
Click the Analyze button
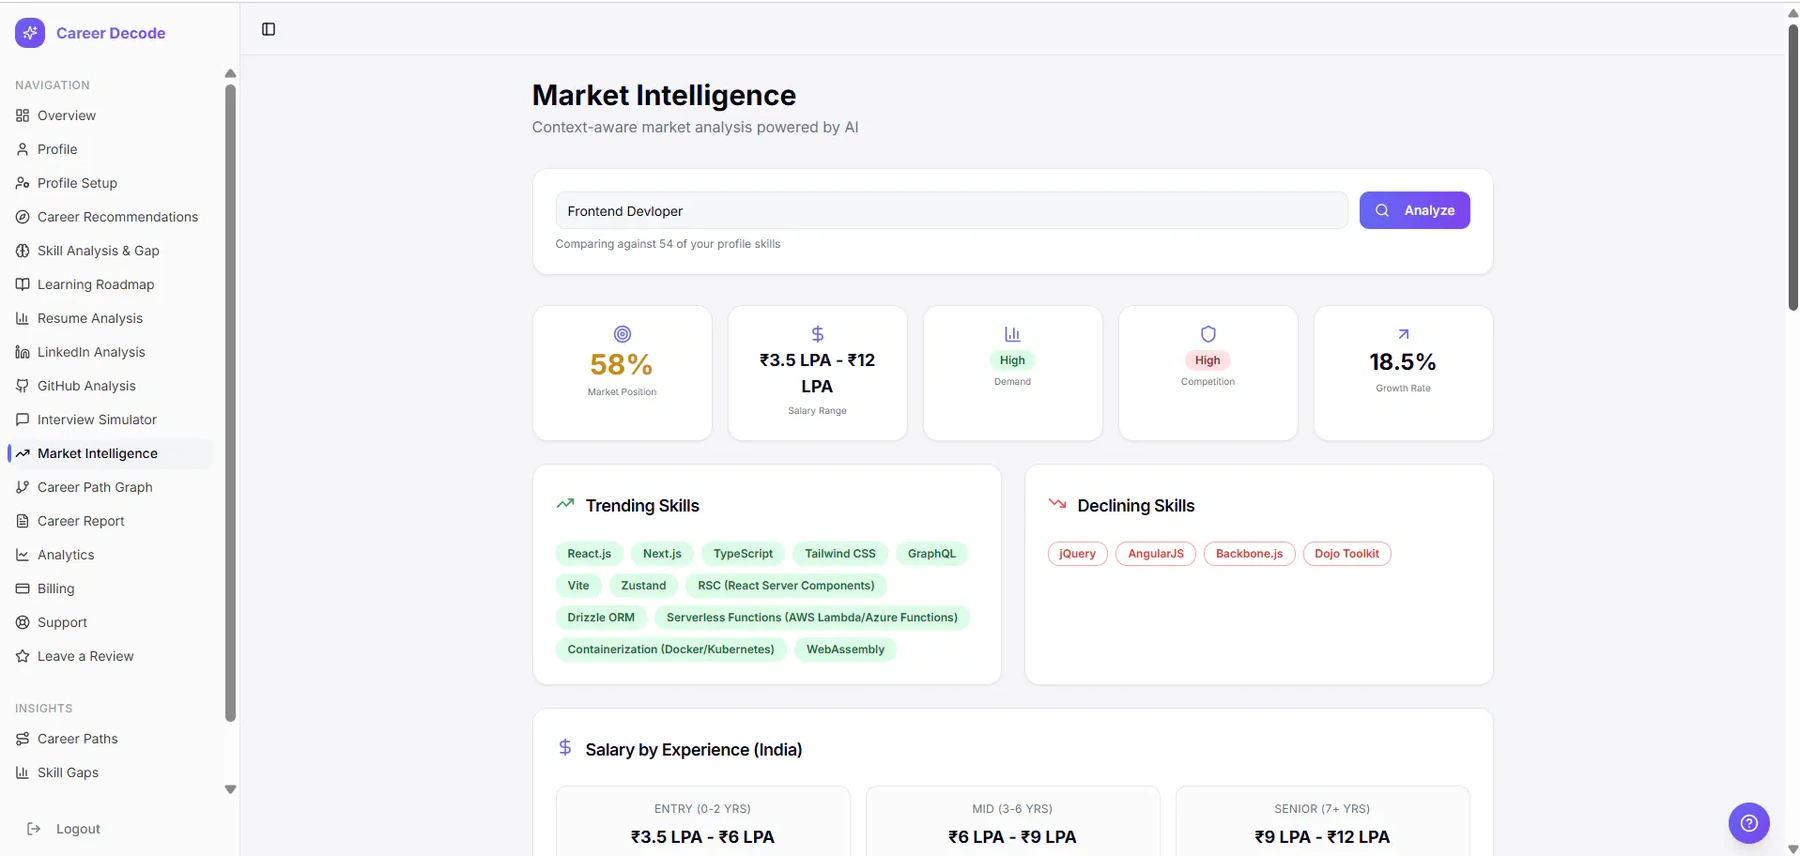[x=1414, y=210]
